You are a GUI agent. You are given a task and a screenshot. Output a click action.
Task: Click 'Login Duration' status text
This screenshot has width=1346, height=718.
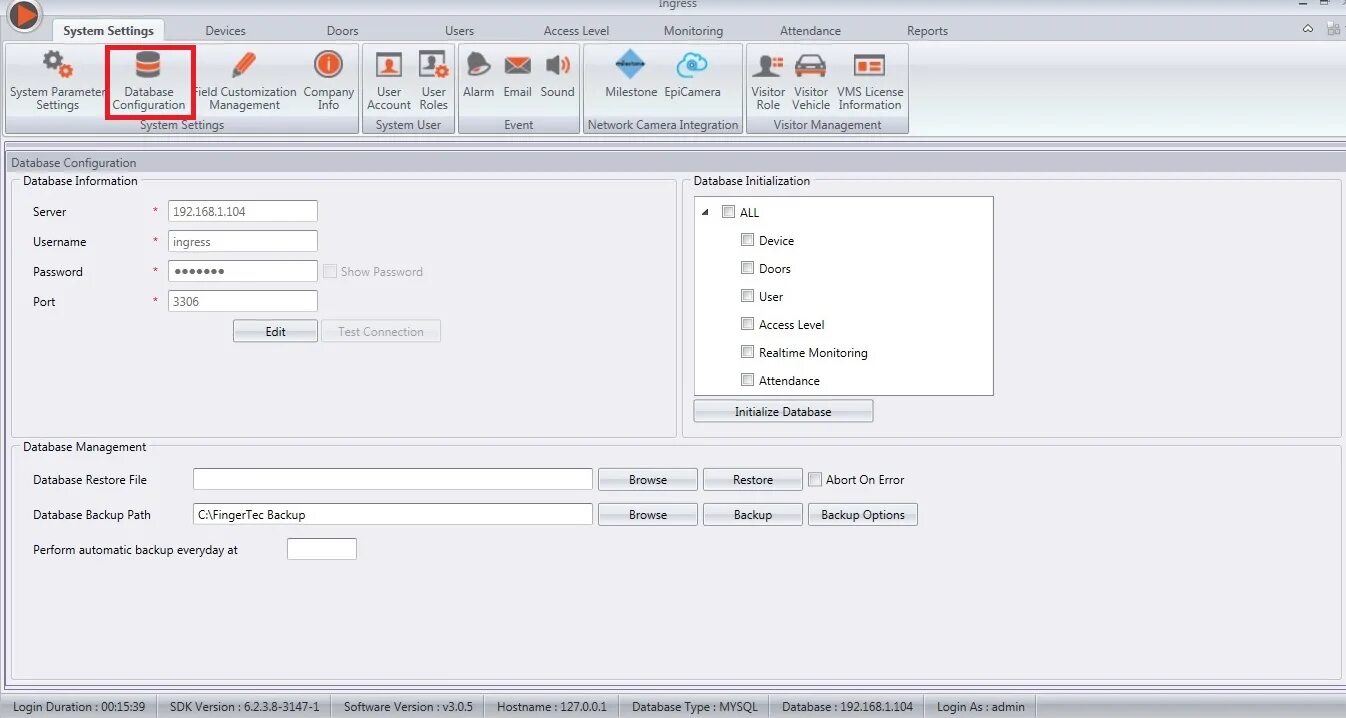pos(79,706)
